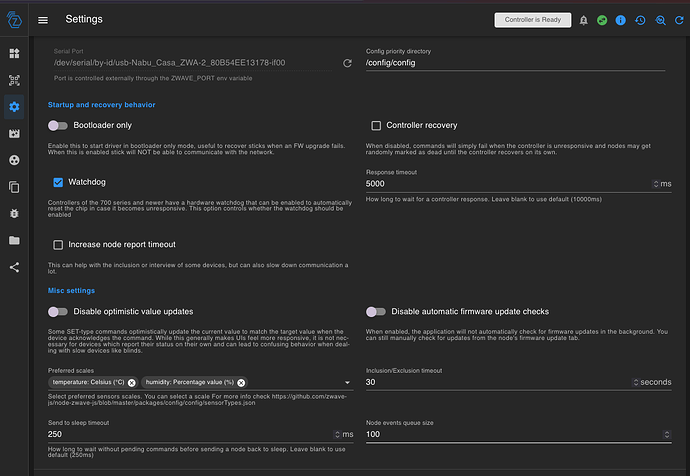
Task: Toggle Disable automatic firmware update checks
Action: 376,312
